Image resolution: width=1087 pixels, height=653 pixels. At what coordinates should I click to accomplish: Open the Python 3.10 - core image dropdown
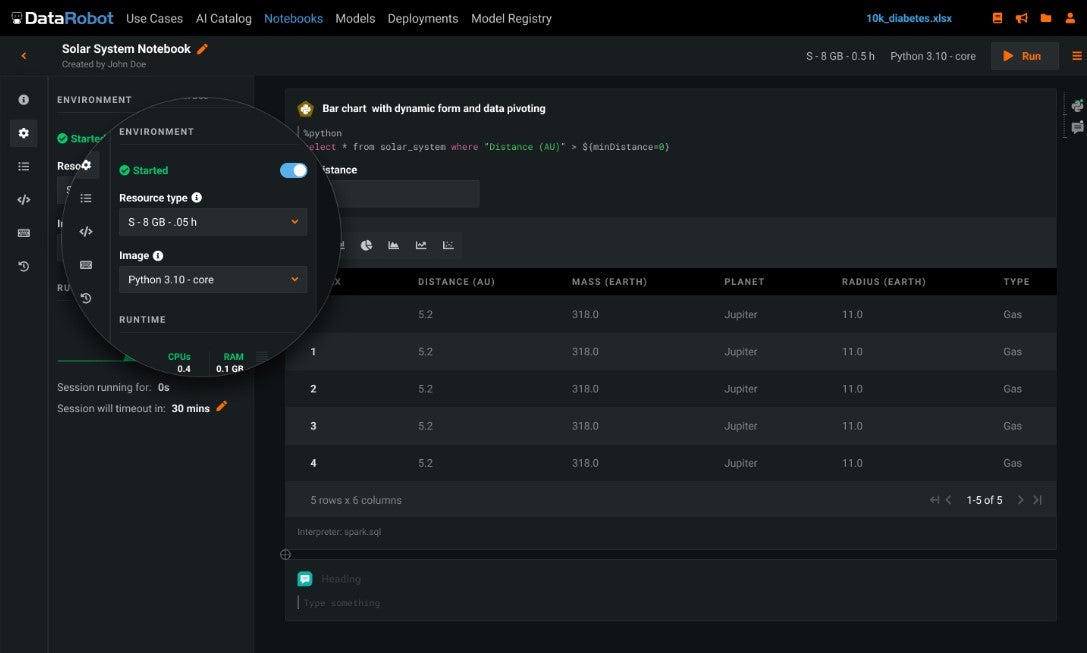pyautogui.click(x=213, y=279)
